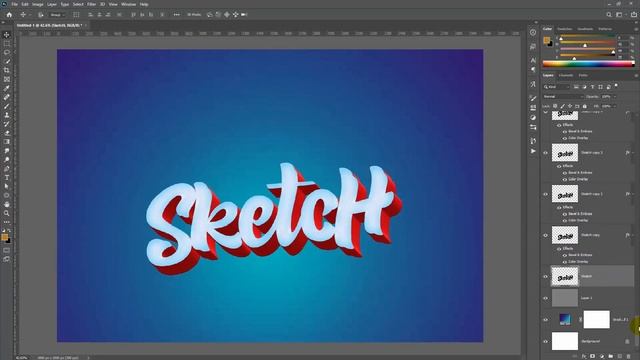Click the fx add layer style icon

point(584,356)
